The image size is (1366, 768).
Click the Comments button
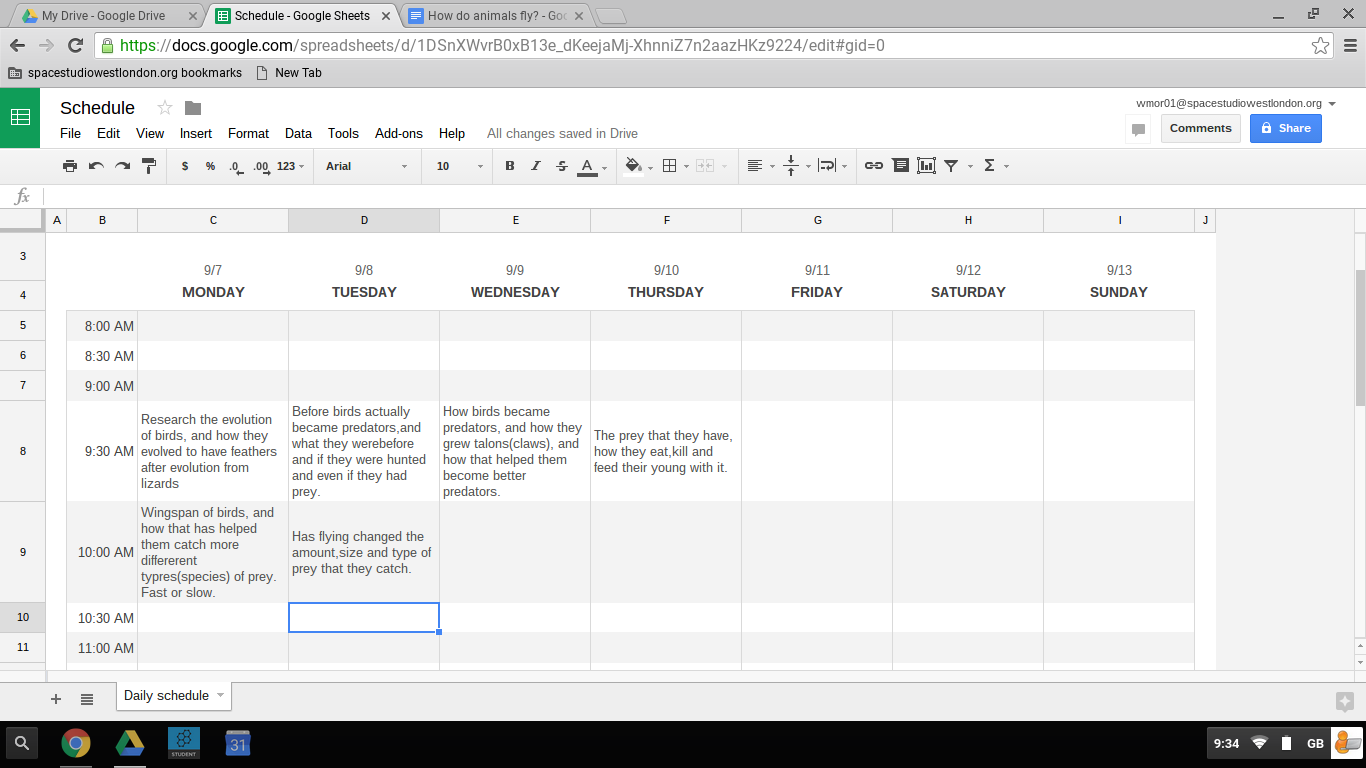(x=1201, y=128)
